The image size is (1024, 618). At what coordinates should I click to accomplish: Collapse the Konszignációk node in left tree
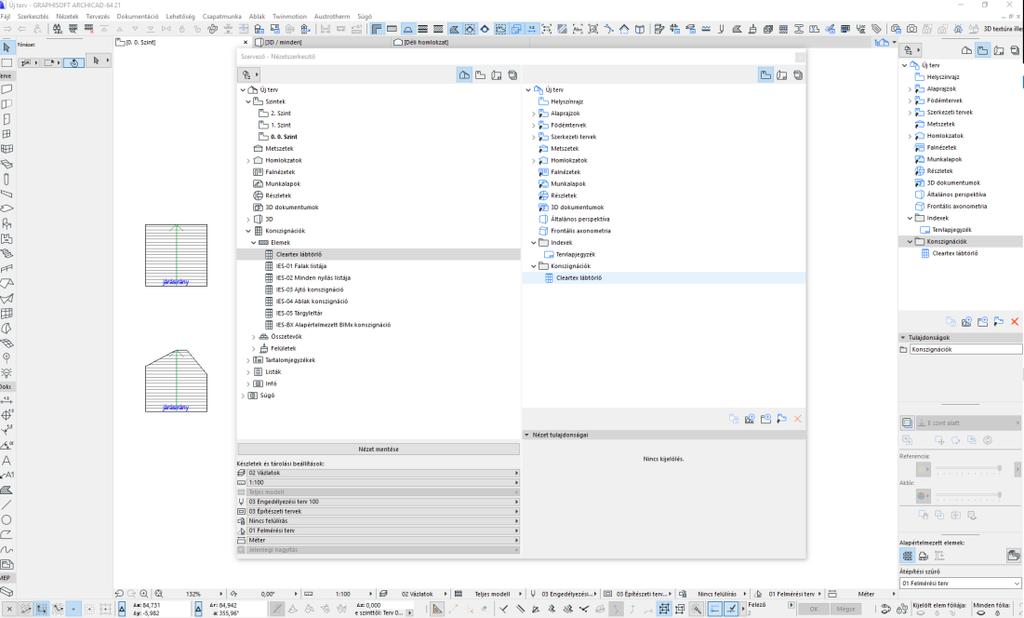(248, 231)
